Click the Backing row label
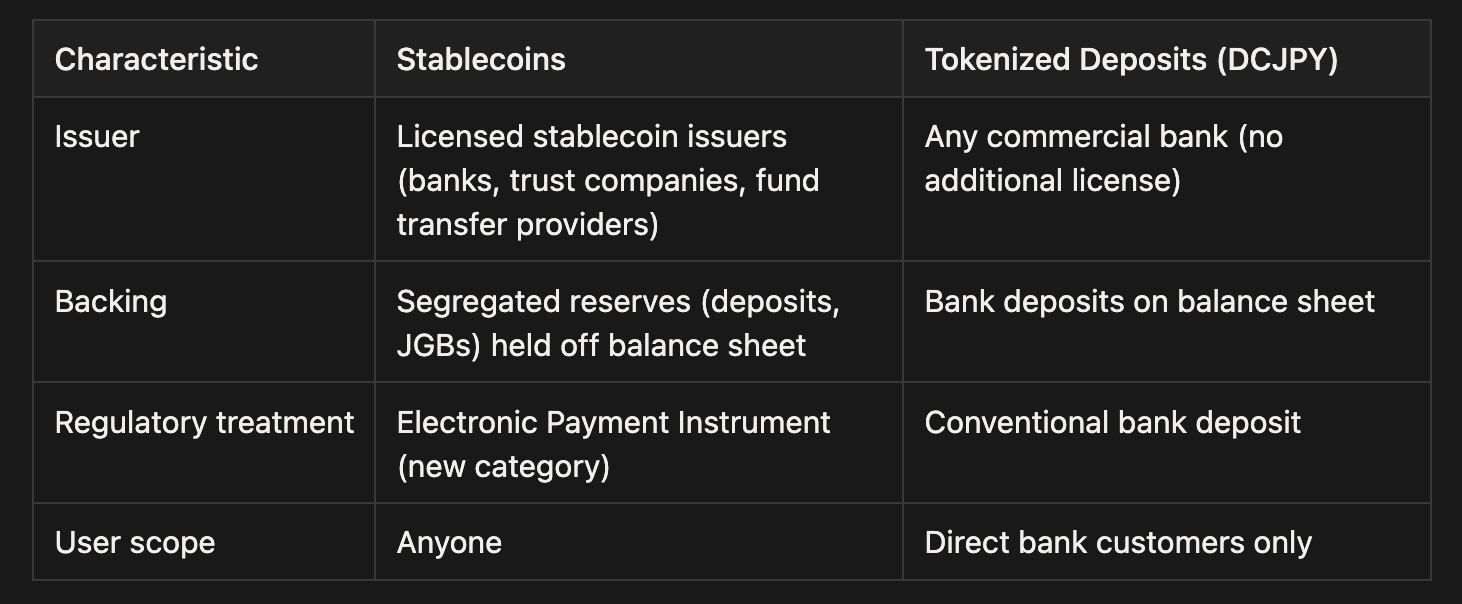Viewport: 1462px width, 604px height. click(x=111, y=302)
